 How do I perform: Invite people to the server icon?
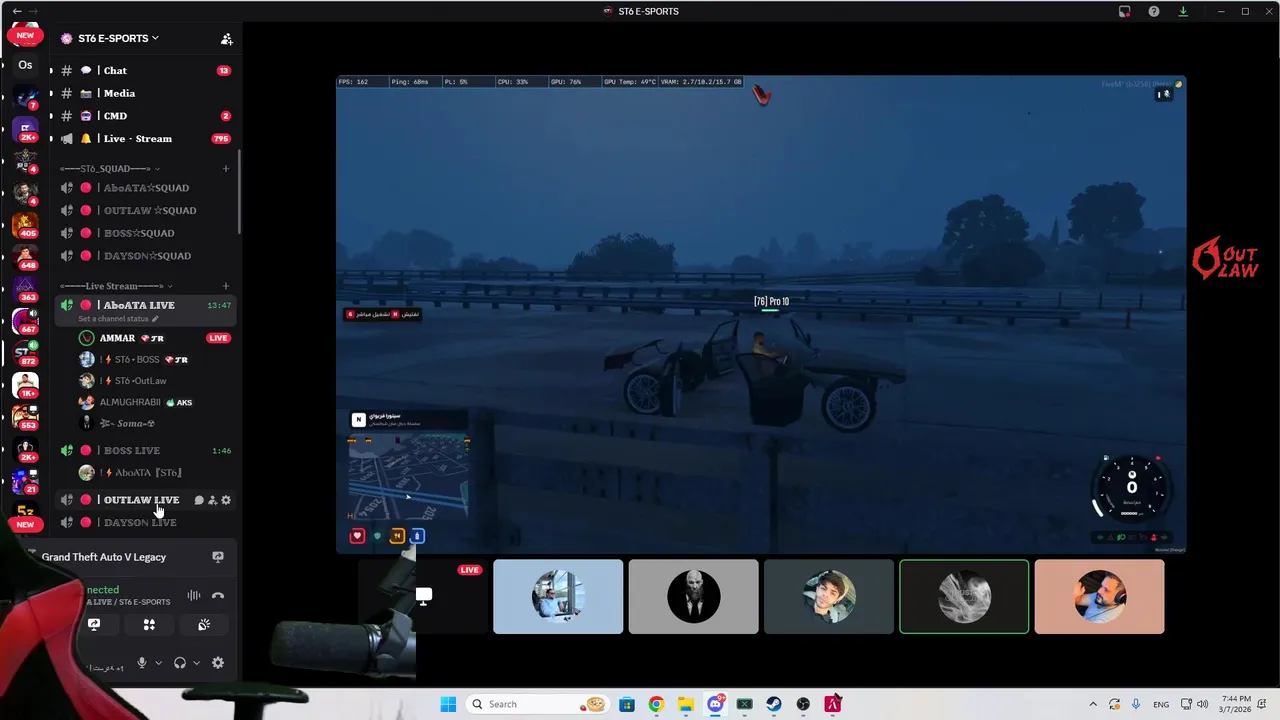[227, 39]
